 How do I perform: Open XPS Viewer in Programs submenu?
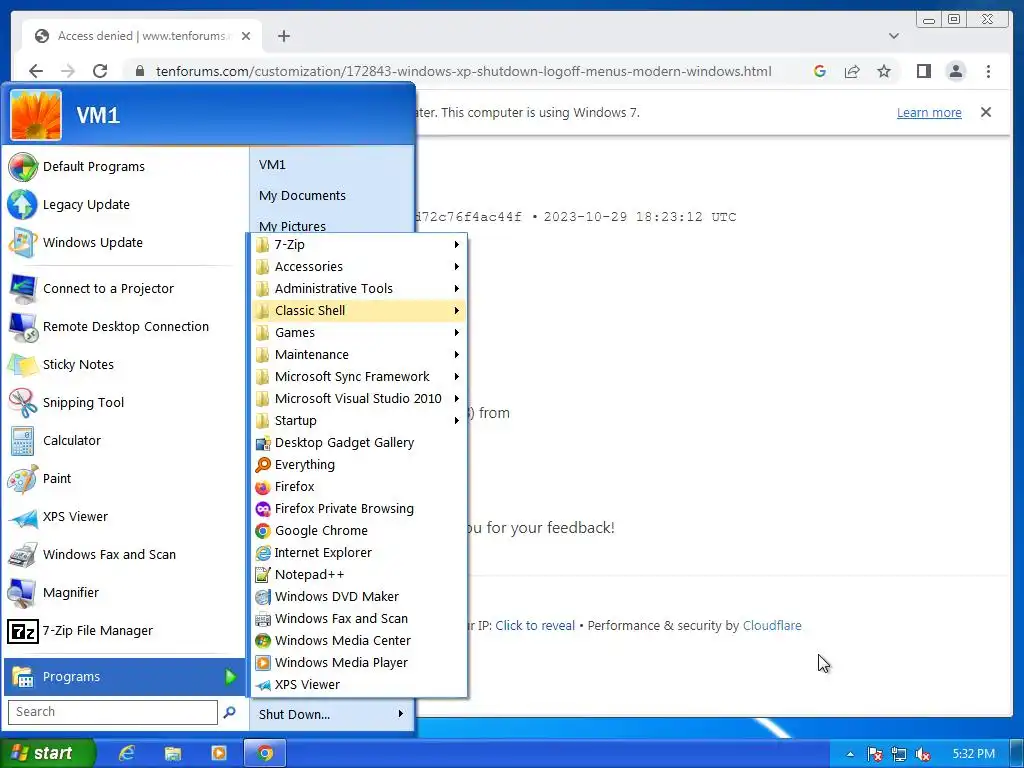point(358,684)
